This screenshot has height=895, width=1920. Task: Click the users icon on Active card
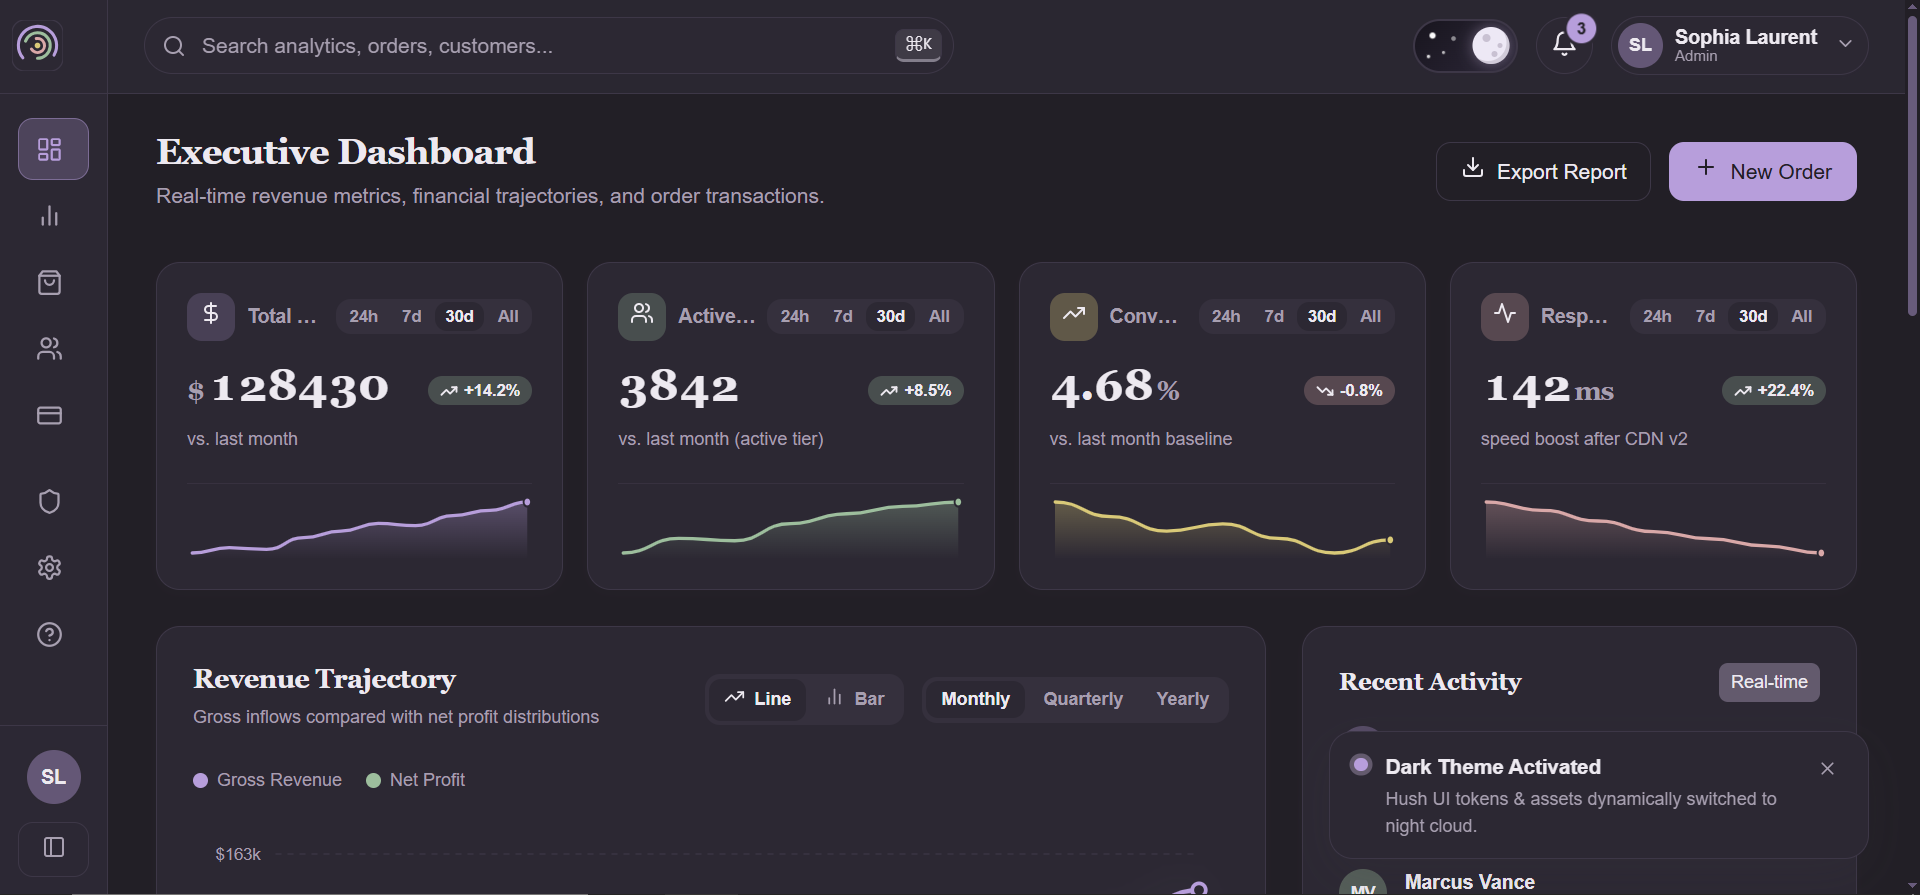(642, 316)
